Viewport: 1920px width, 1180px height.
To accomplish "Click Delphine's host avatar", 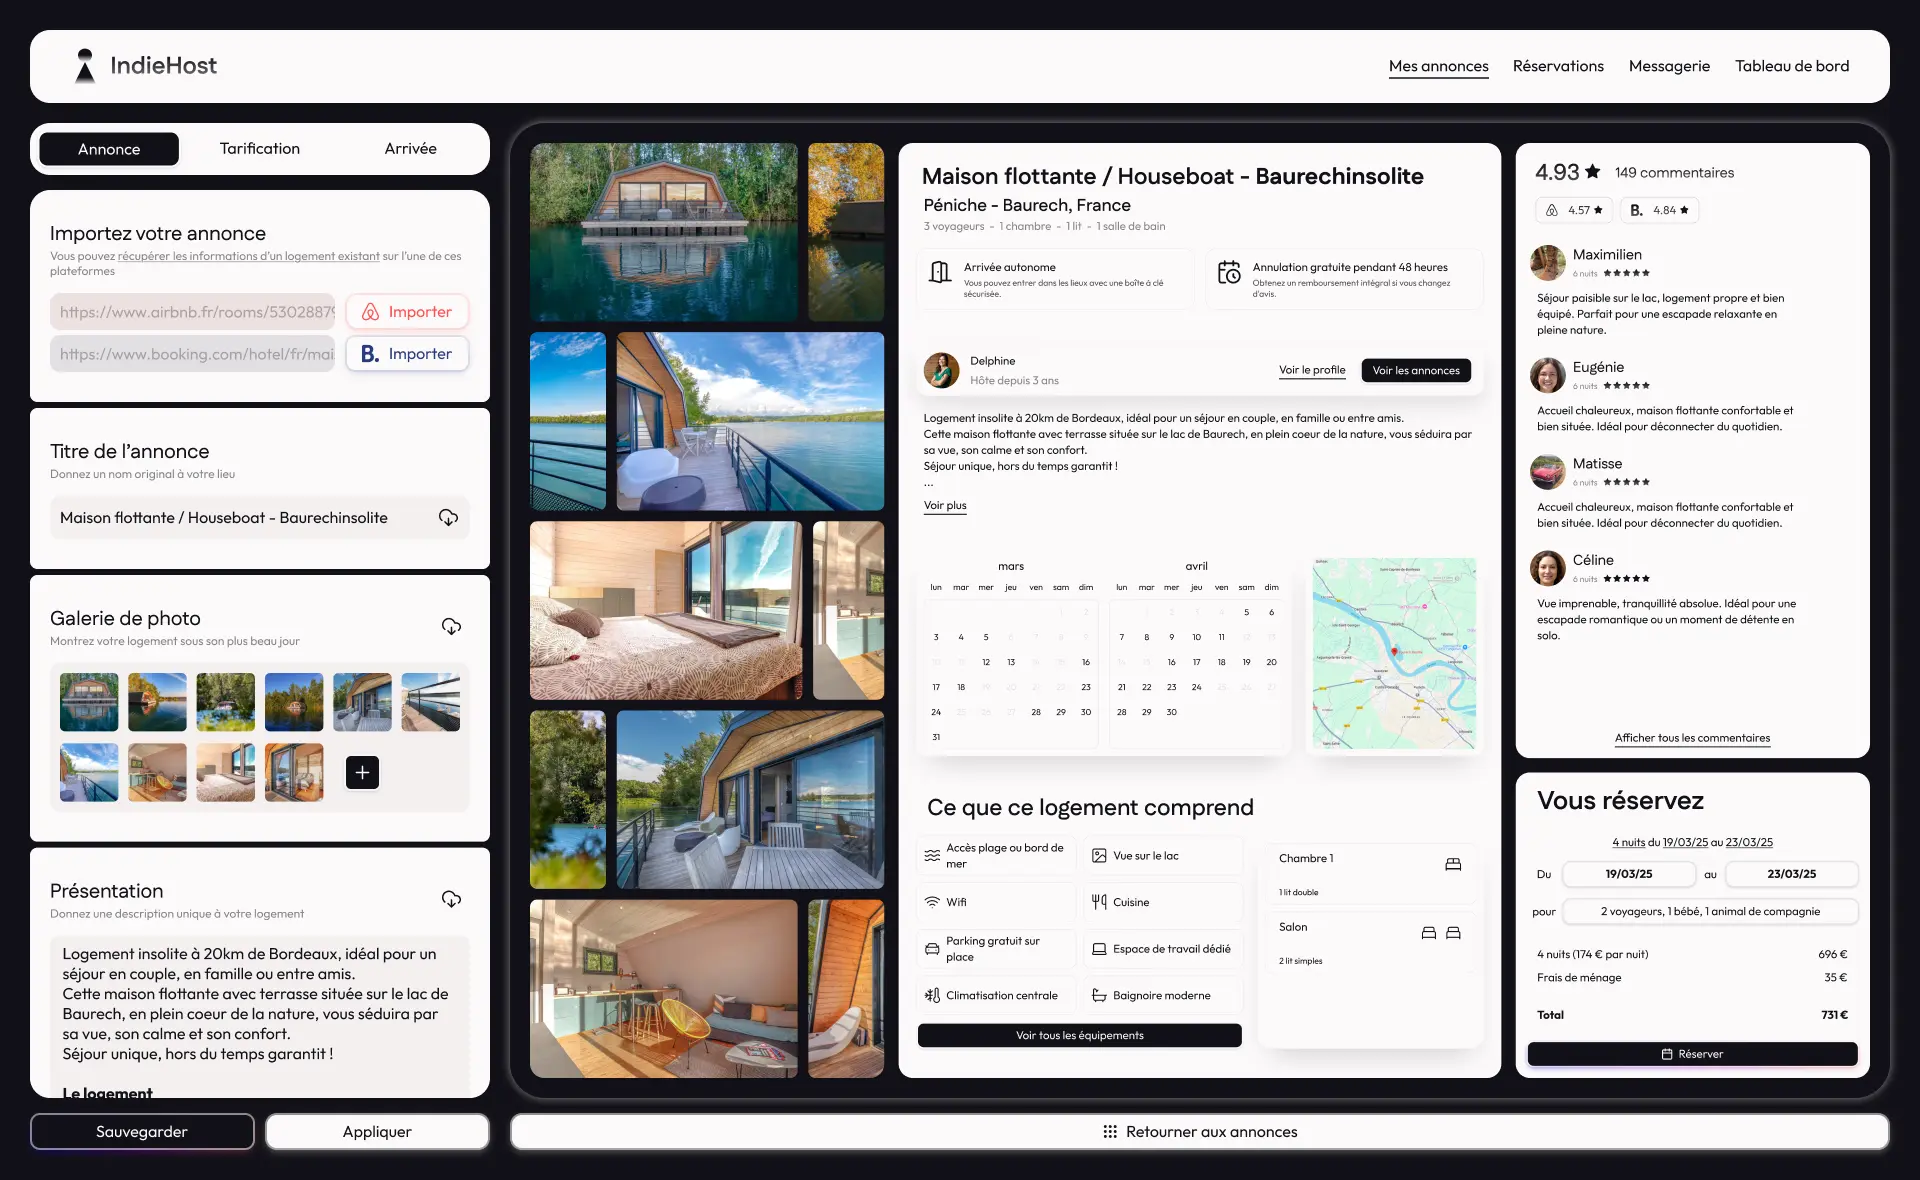I will (941, 370).
